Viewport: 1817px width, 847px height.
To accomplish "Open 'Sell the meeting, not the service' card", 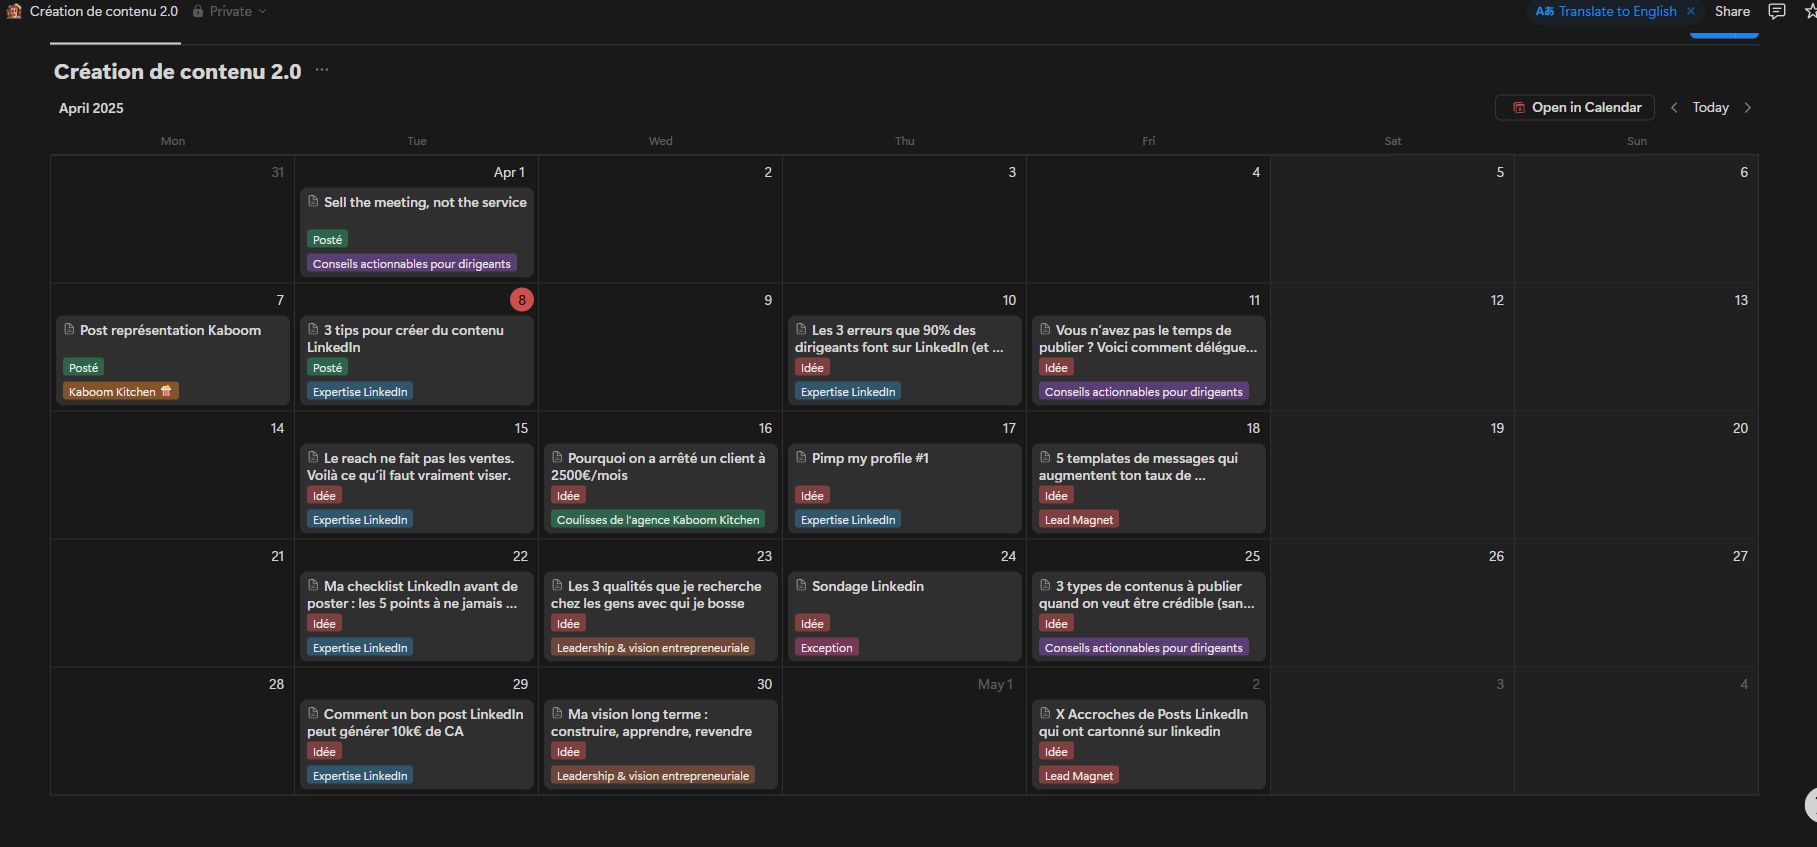I will click(x=425, y=202).
